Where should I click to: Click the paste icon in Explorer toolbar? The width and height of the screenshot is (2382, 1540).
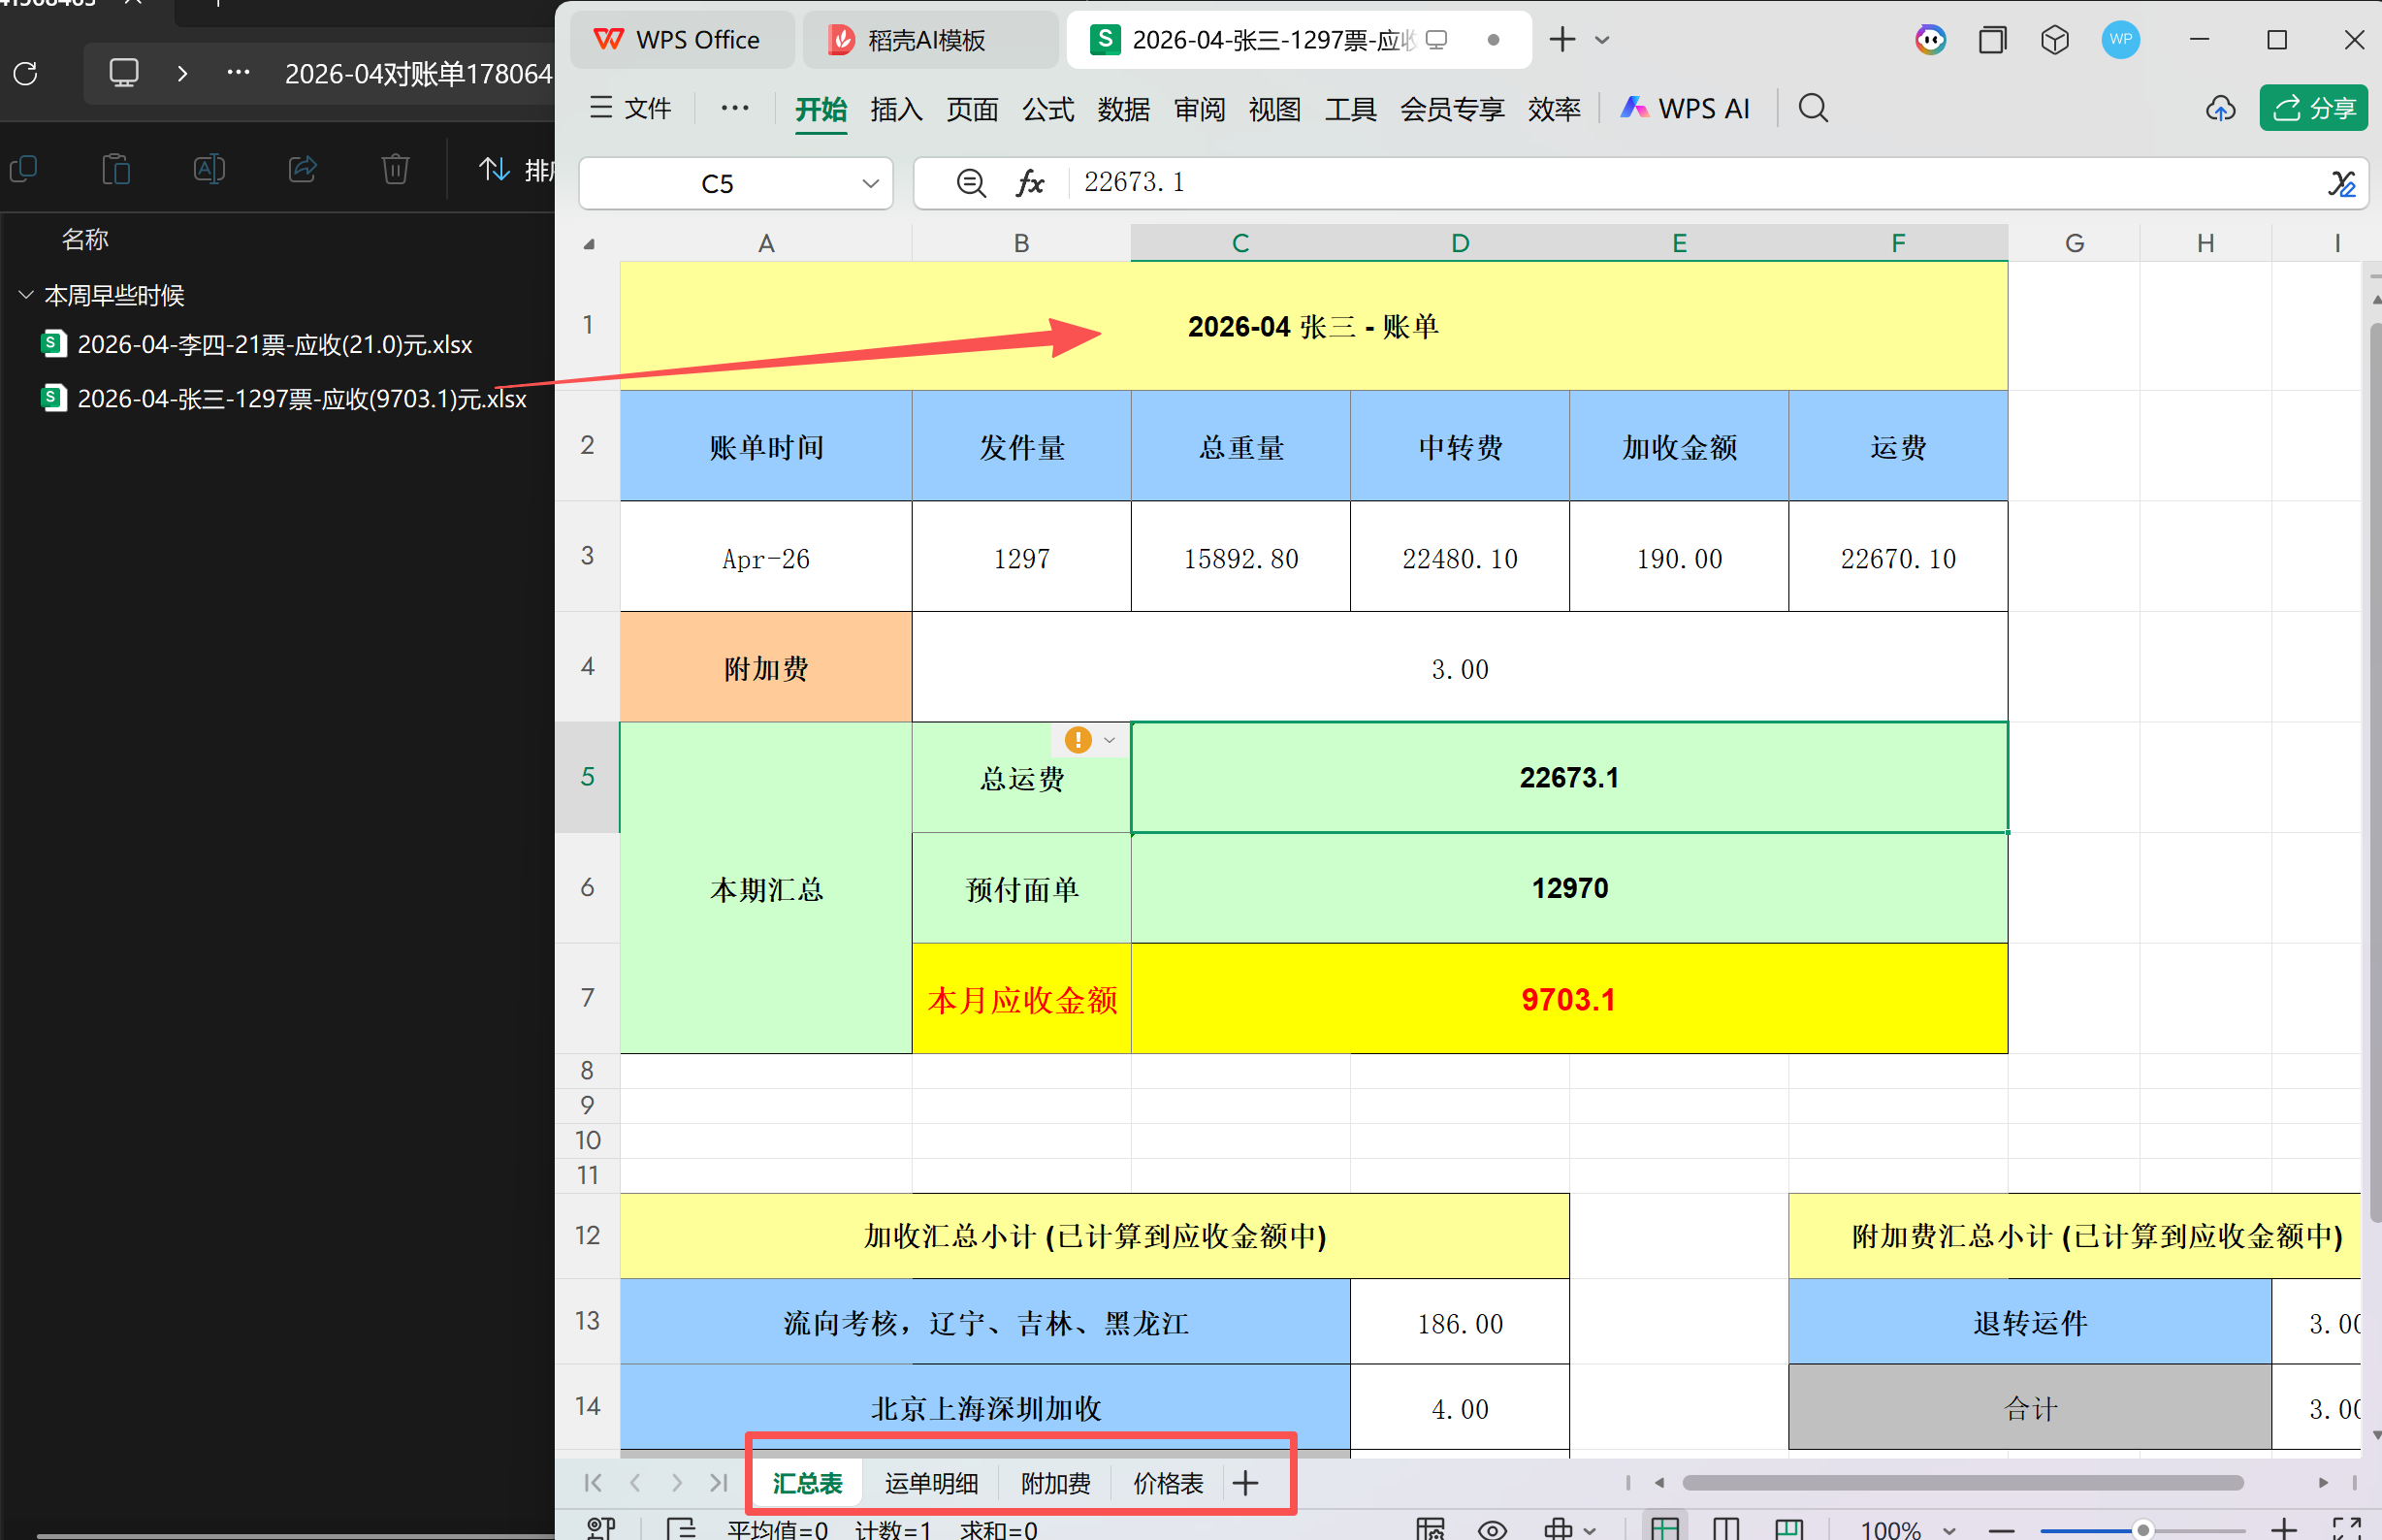[x=116, y=169]
